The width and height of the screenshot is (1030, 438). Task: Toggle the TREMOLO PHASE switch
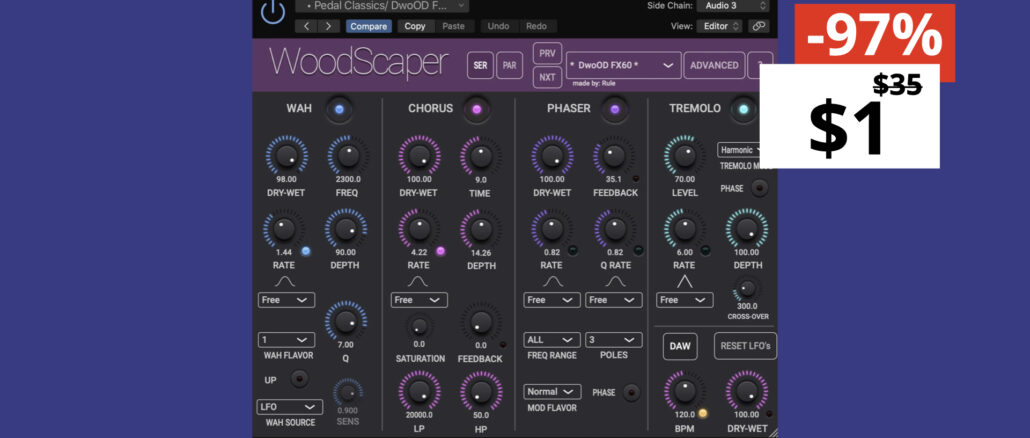tap(759, 188)
